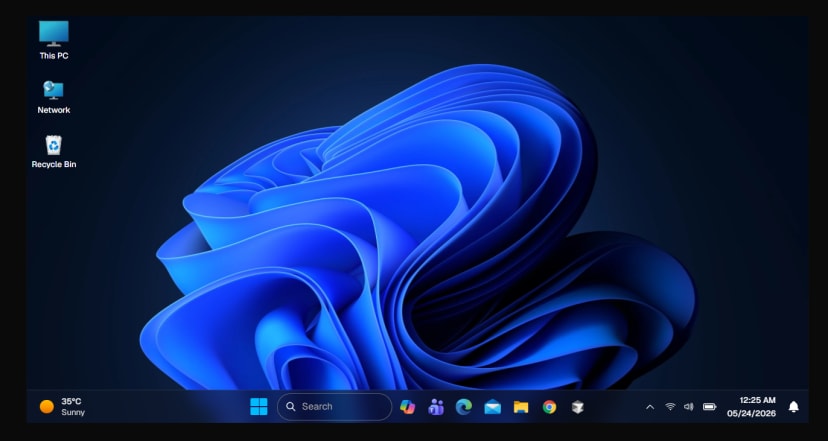Screen dimensions: 828x441
Task: Open Wi-Fi network settings
Action: (x=670, y=407)
